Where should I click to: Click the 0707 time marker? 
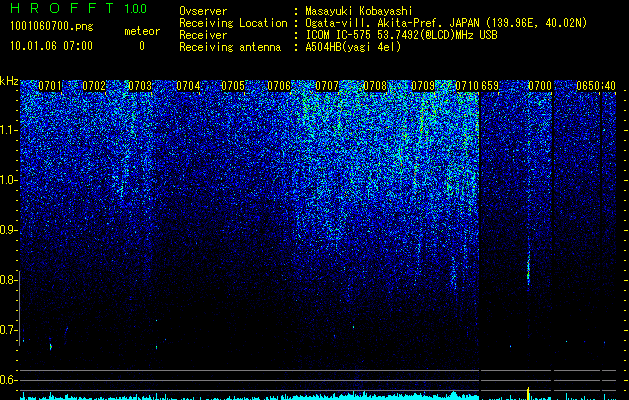pyautogui.click(x=327, y=86)
